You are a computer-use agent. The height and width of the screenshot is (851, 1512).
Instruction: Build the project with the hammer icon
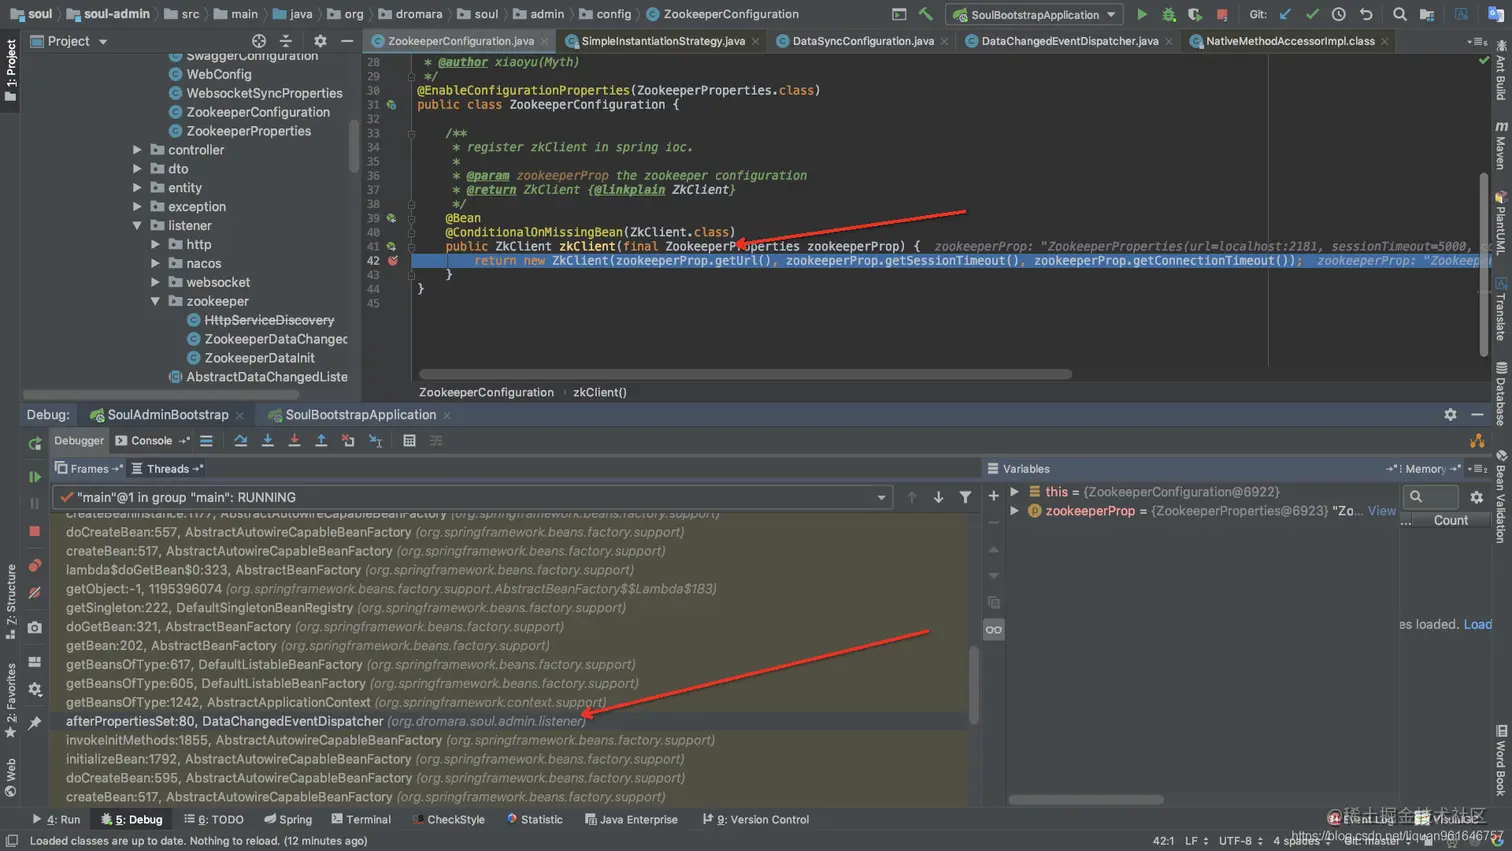(x=926, y=15)
